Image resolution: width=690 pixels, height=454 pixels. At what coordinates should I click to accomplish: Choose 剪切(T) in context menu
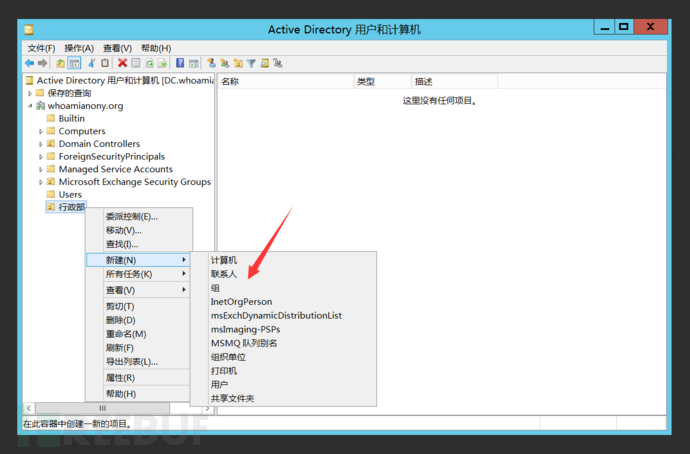pyautogui.click(x=139, y=306)
